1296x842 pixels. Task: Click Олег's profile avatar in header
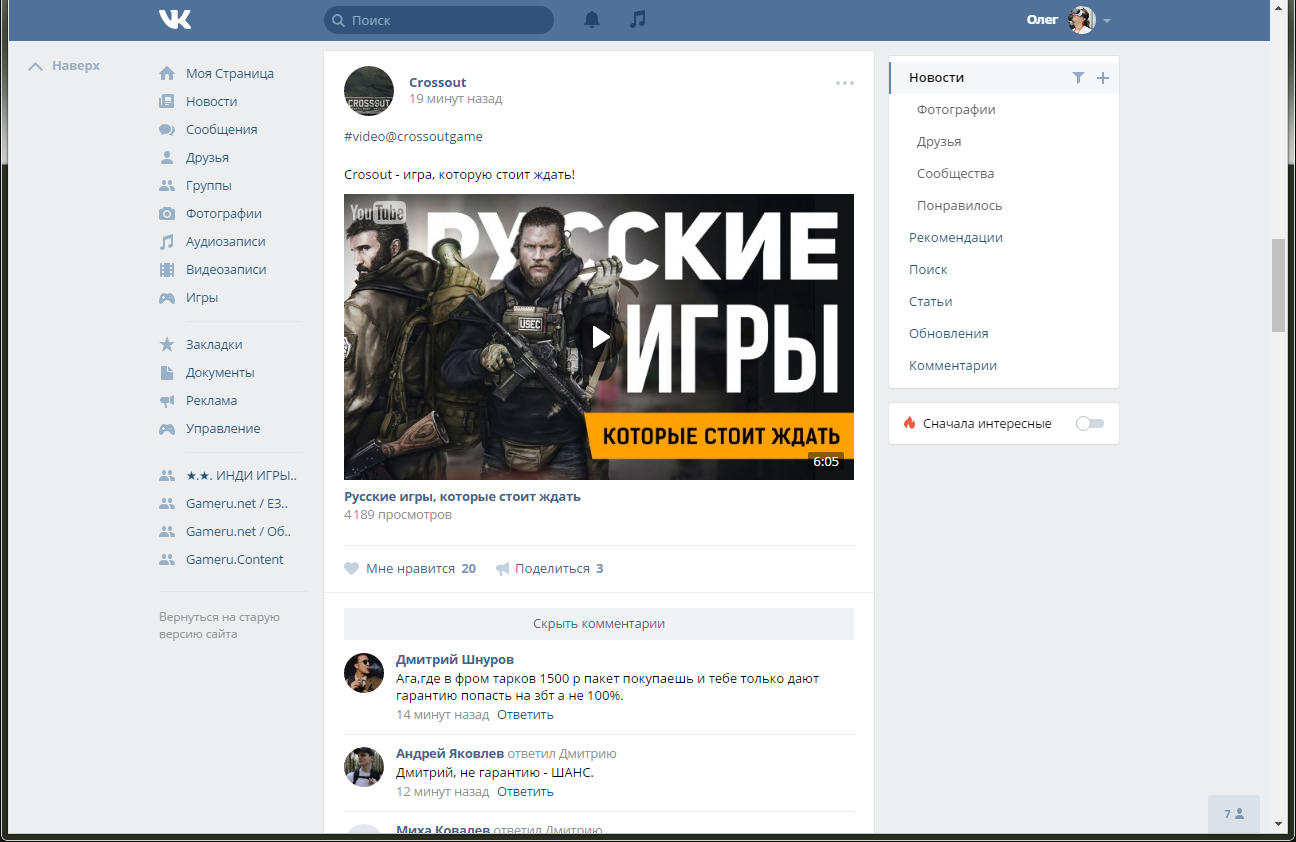(1082, 20)
